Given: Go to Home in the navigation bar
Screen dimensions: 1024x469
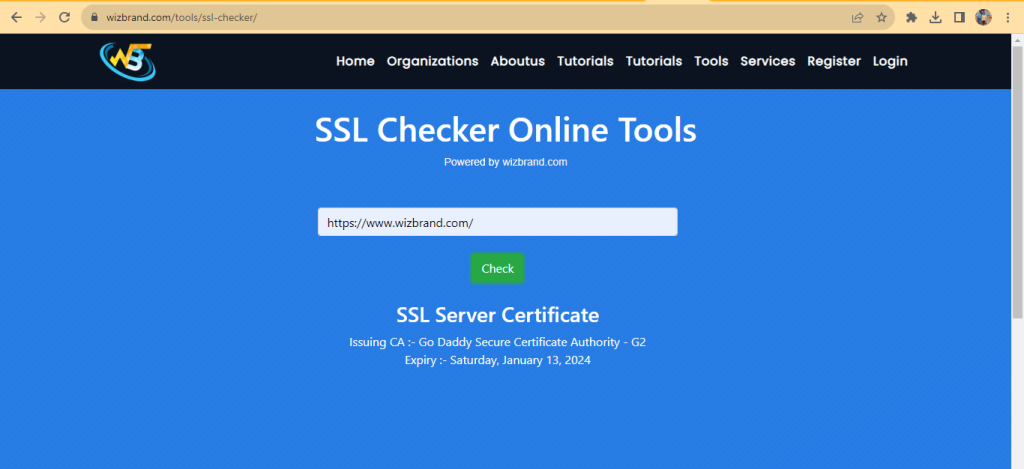Looking at the screenshot, I should [355, 61].
